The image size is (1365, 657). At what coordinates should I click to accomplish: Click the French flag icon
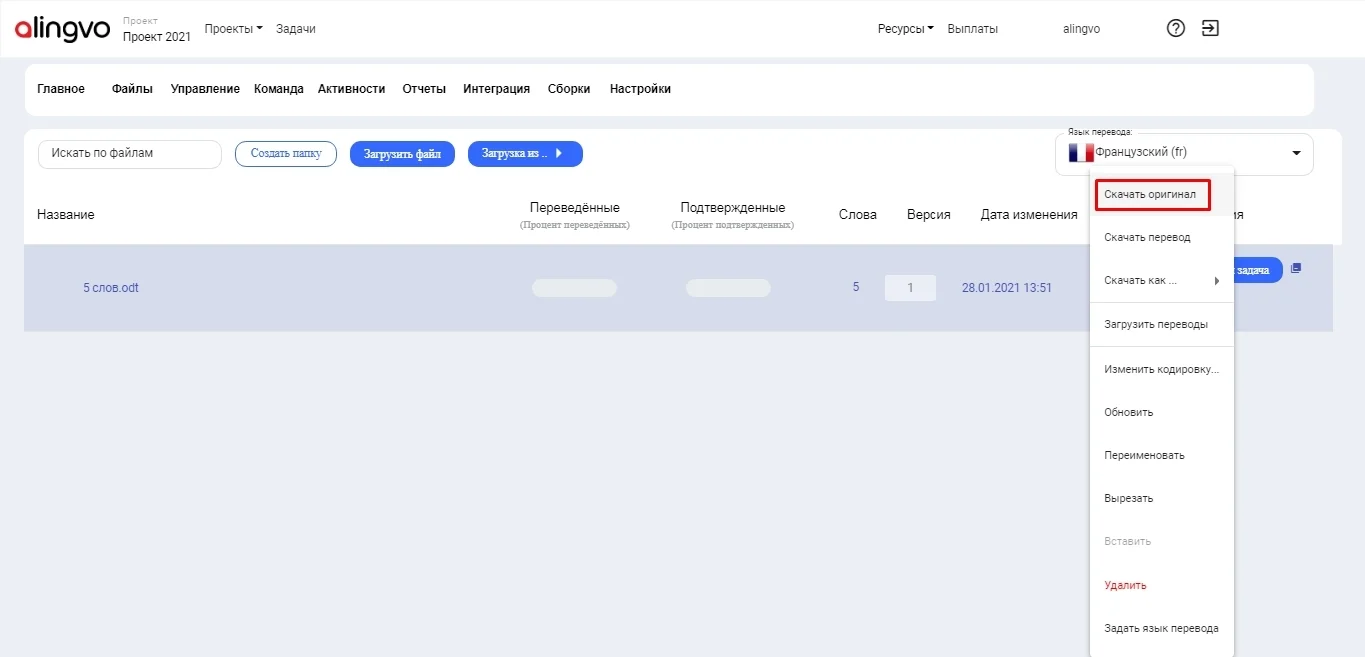[1080, 153]
